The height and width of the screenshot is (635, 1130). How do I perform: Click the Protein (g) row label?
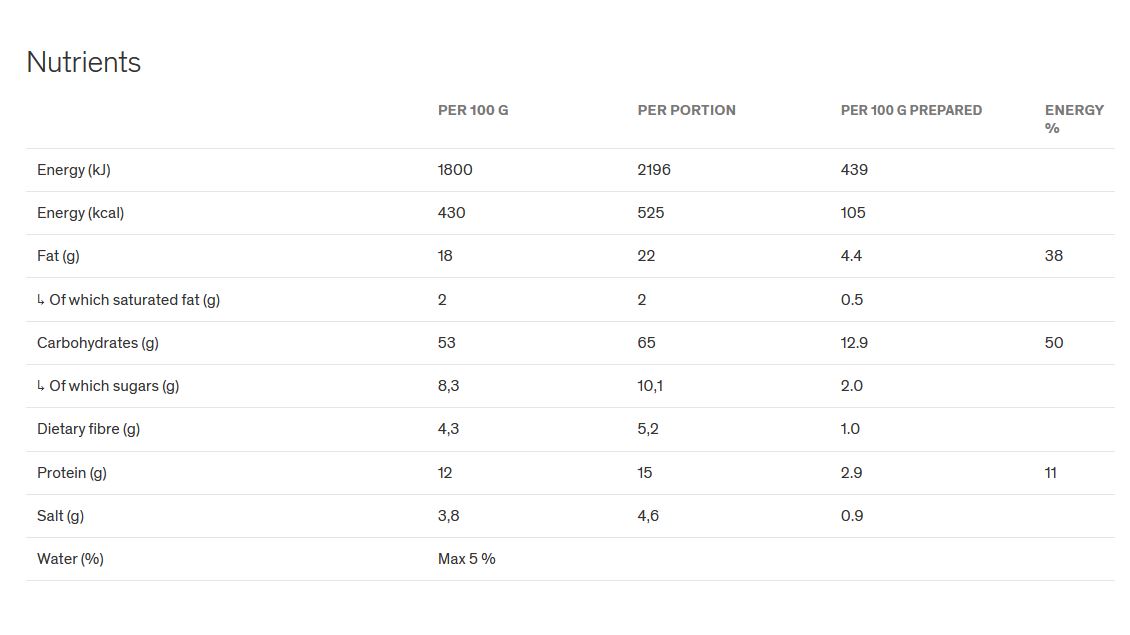click(72, 473)
